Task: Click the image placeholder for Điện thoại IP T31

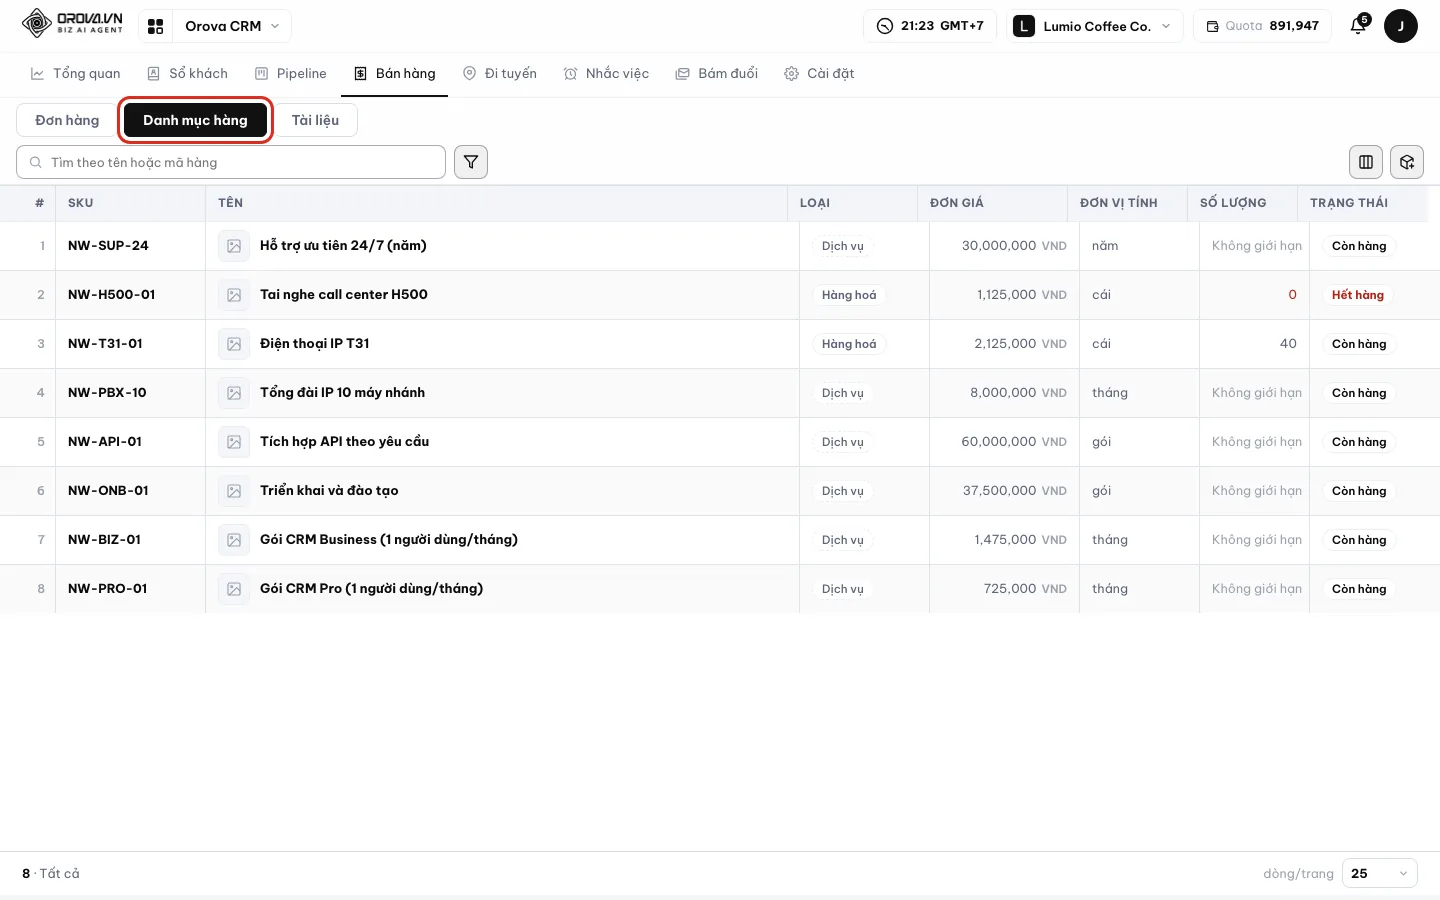Action: [x=234, y=344]
